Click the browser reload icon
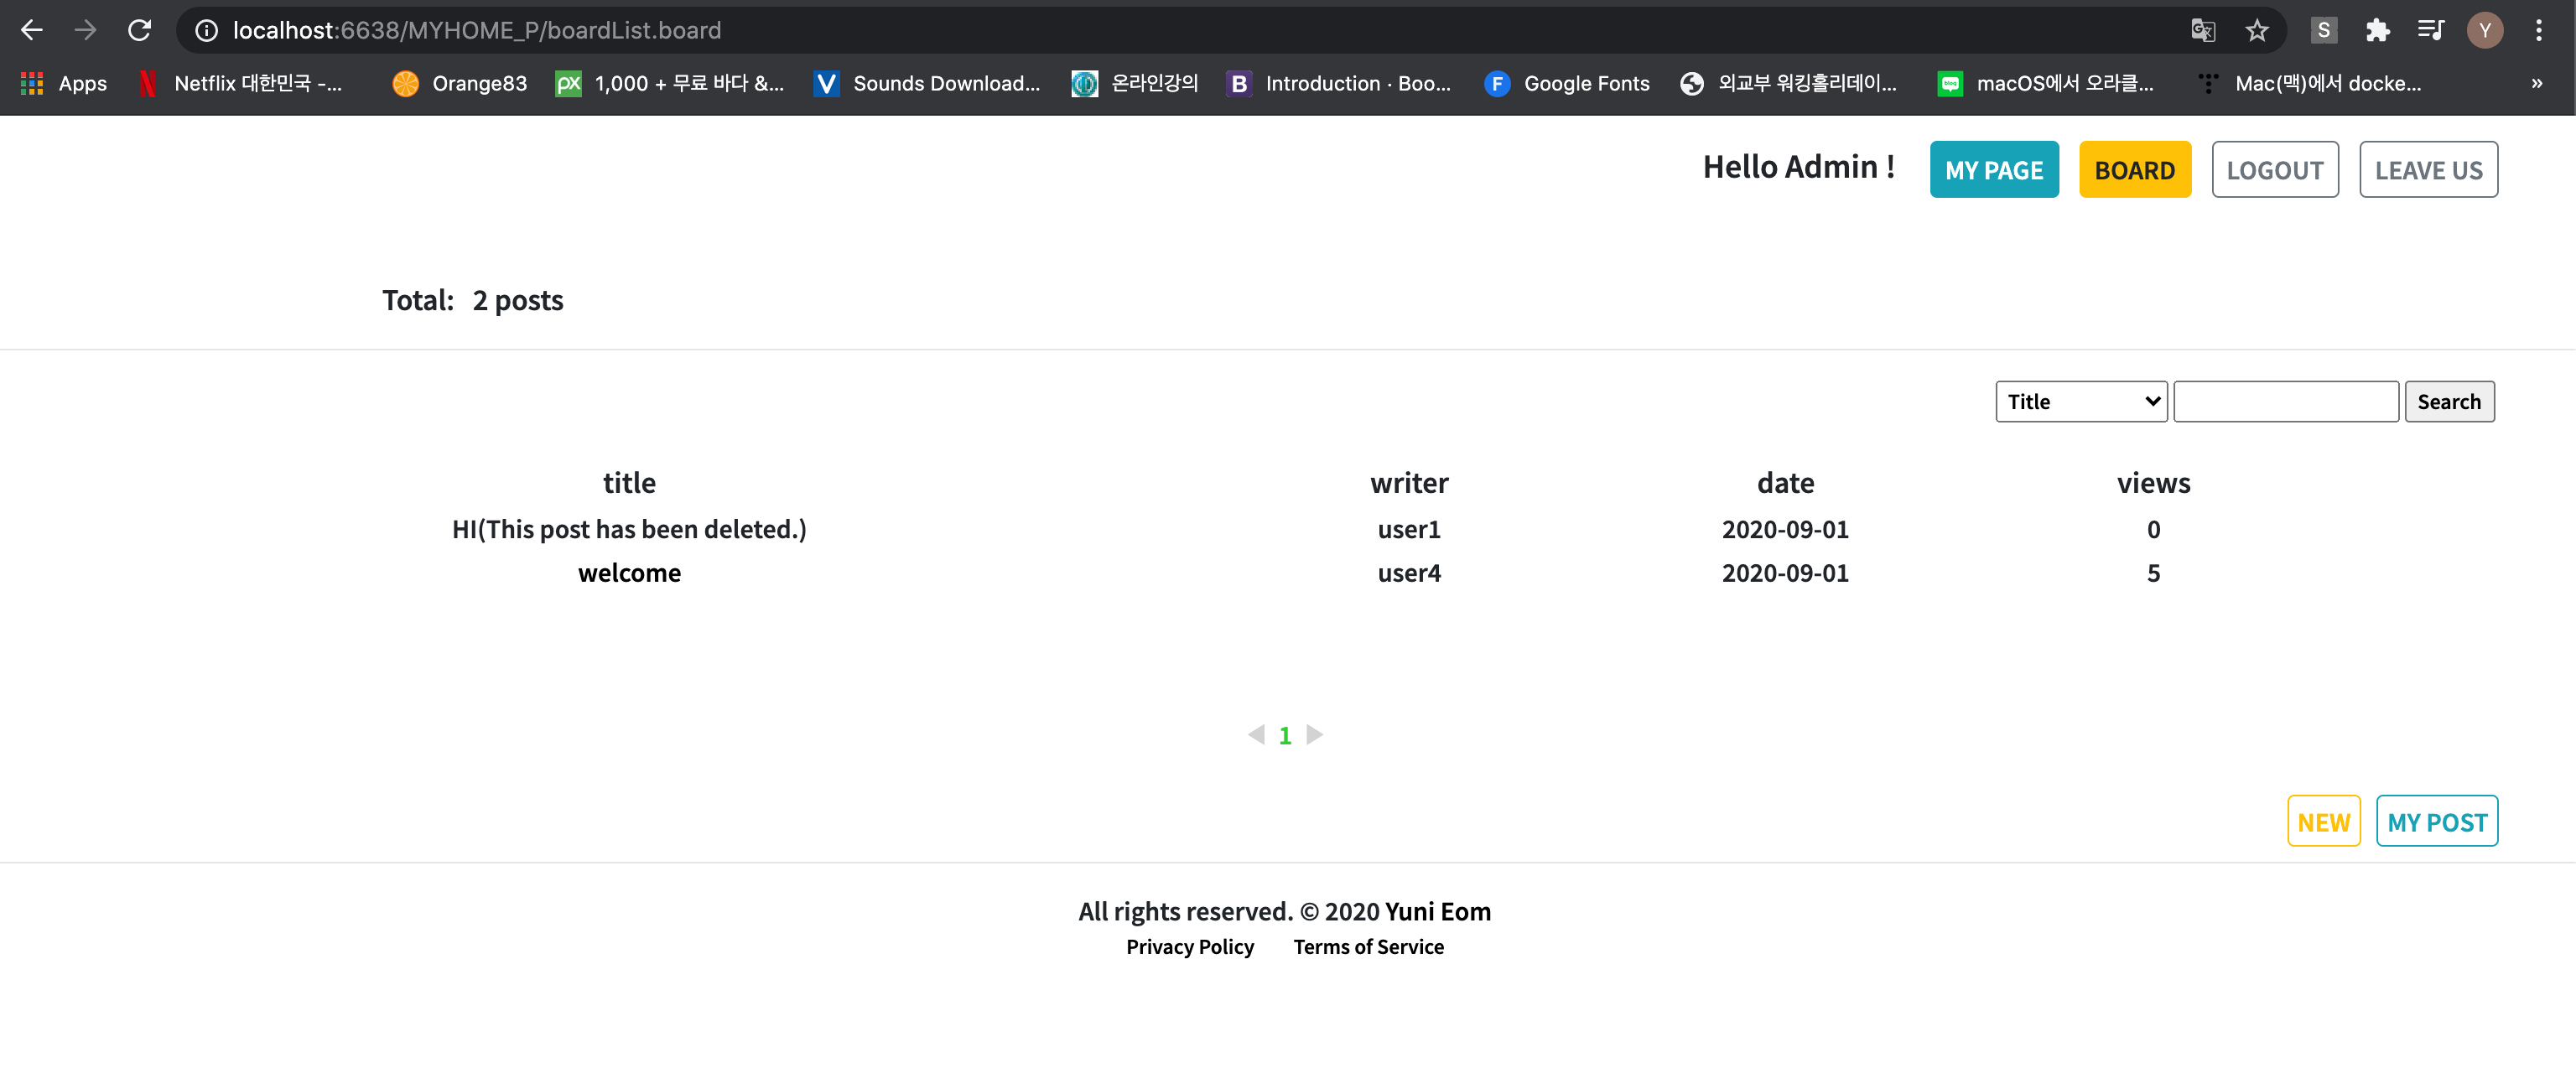The width and height of the screenshot is (2576, 1068). (139, 30)
